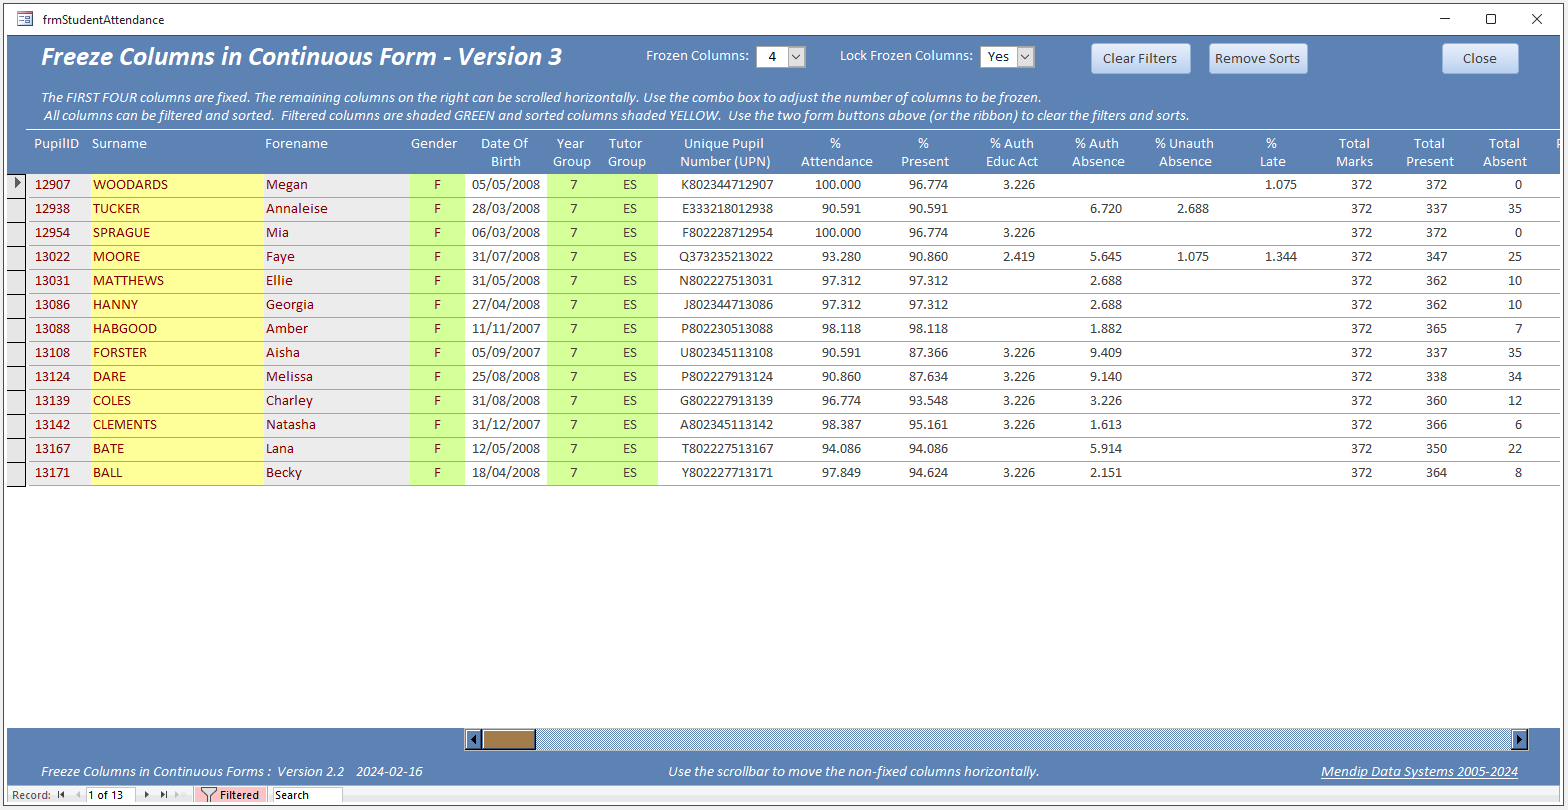Screen dimensions: 1568x810
Task: Click the Clear Filters button
Action: pyautogui.click(x=1140, y=58)
